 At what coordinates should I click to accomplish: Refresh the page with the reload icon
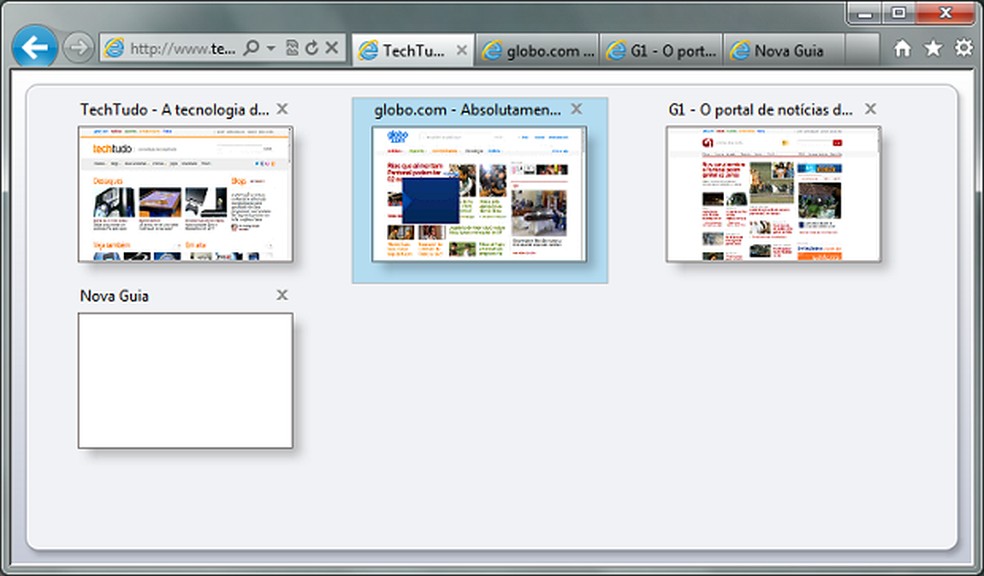pos(312,48)
